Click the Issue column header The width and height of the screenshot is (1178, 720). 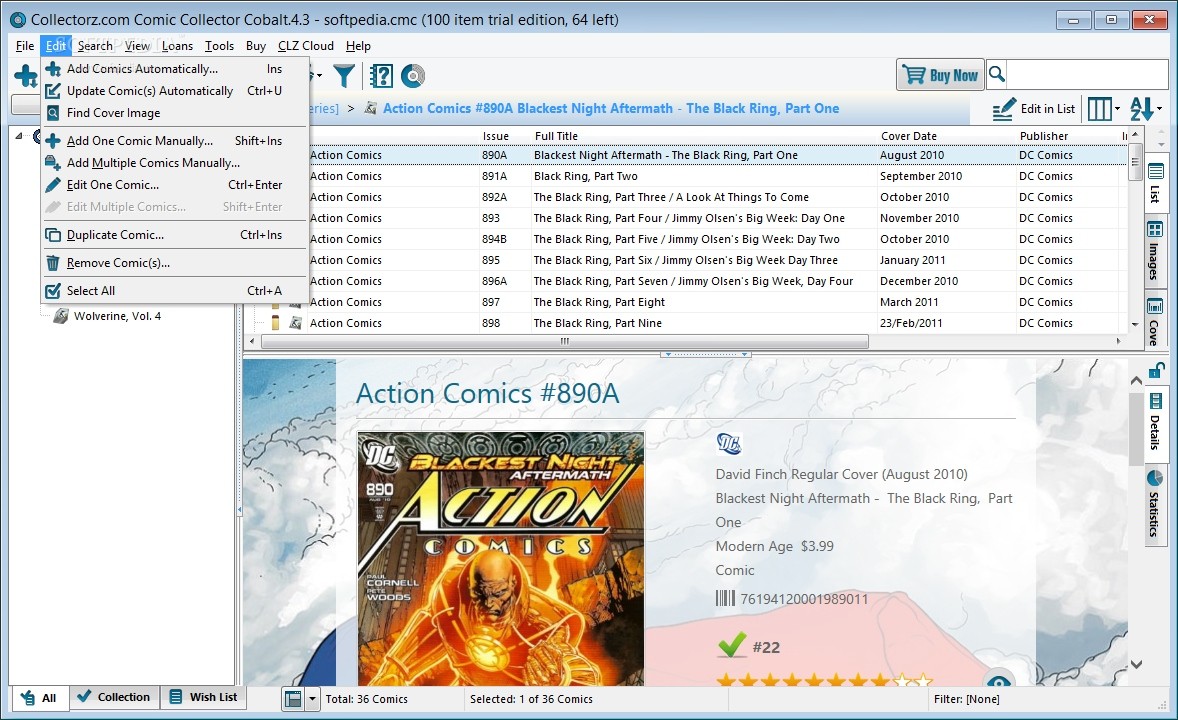[496, 136]
